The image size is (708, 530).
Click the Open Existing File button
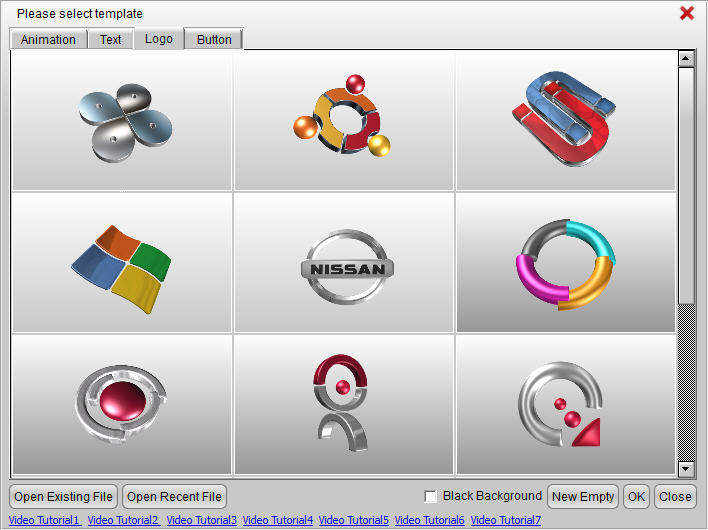pyautogui.click(x=63, y=497)
